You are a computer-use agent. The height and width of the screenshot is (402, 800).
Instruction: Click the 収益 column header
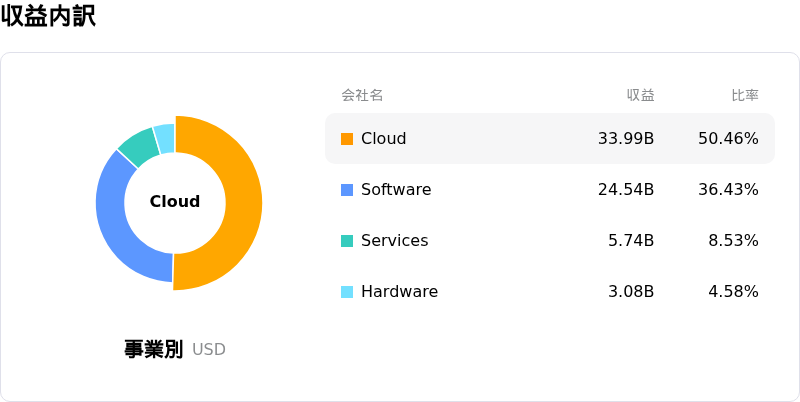[x=641, y=95]
